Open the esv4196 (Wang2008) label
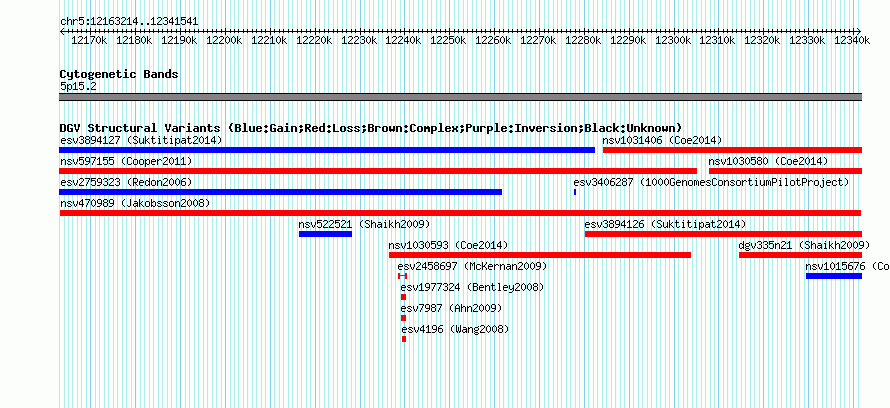This screenshot has height=408, width=890. 456,329
